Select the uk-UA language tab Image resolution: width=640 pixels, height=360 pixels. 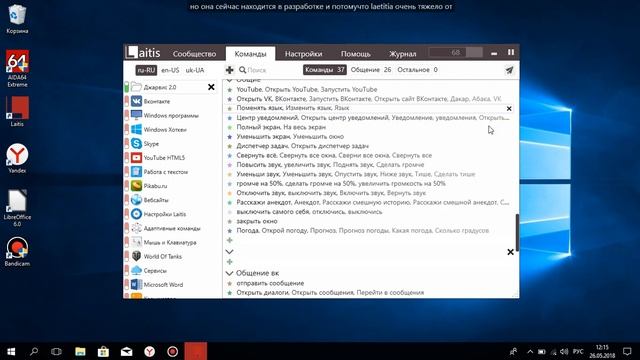[195, 70]
